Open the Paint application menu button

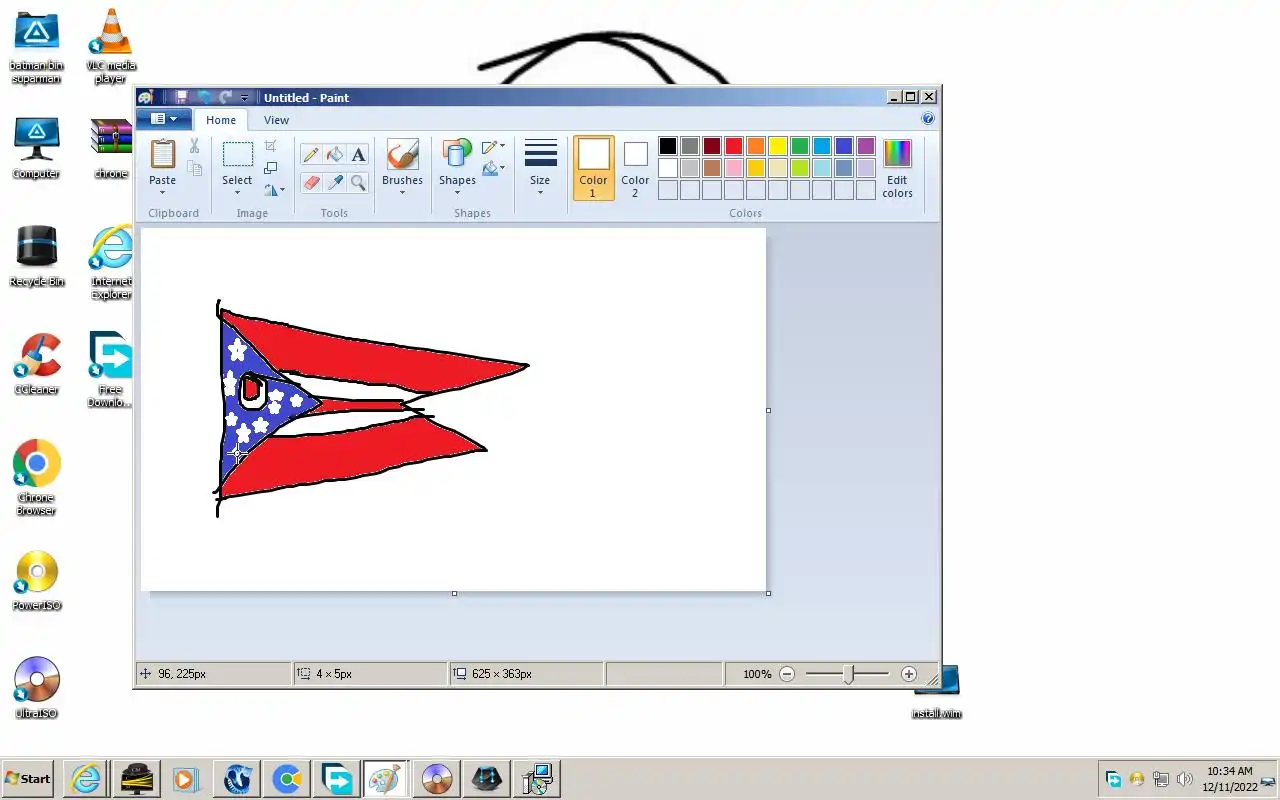164,119
